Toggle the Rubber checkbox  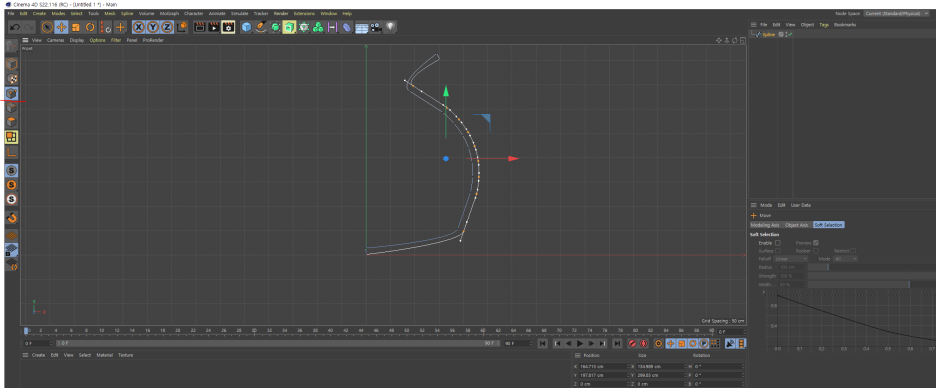pyautogui.click(x=815, y=251)
